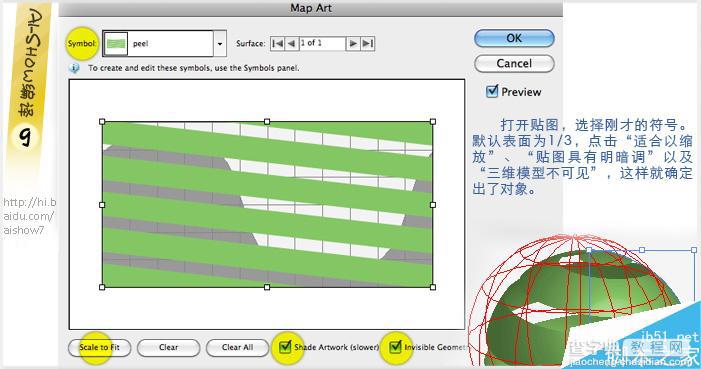Click the middle-left handle of mapped artwork
Image resolution: width=701 pixels, height=369 pixels.
pos(102,205)
